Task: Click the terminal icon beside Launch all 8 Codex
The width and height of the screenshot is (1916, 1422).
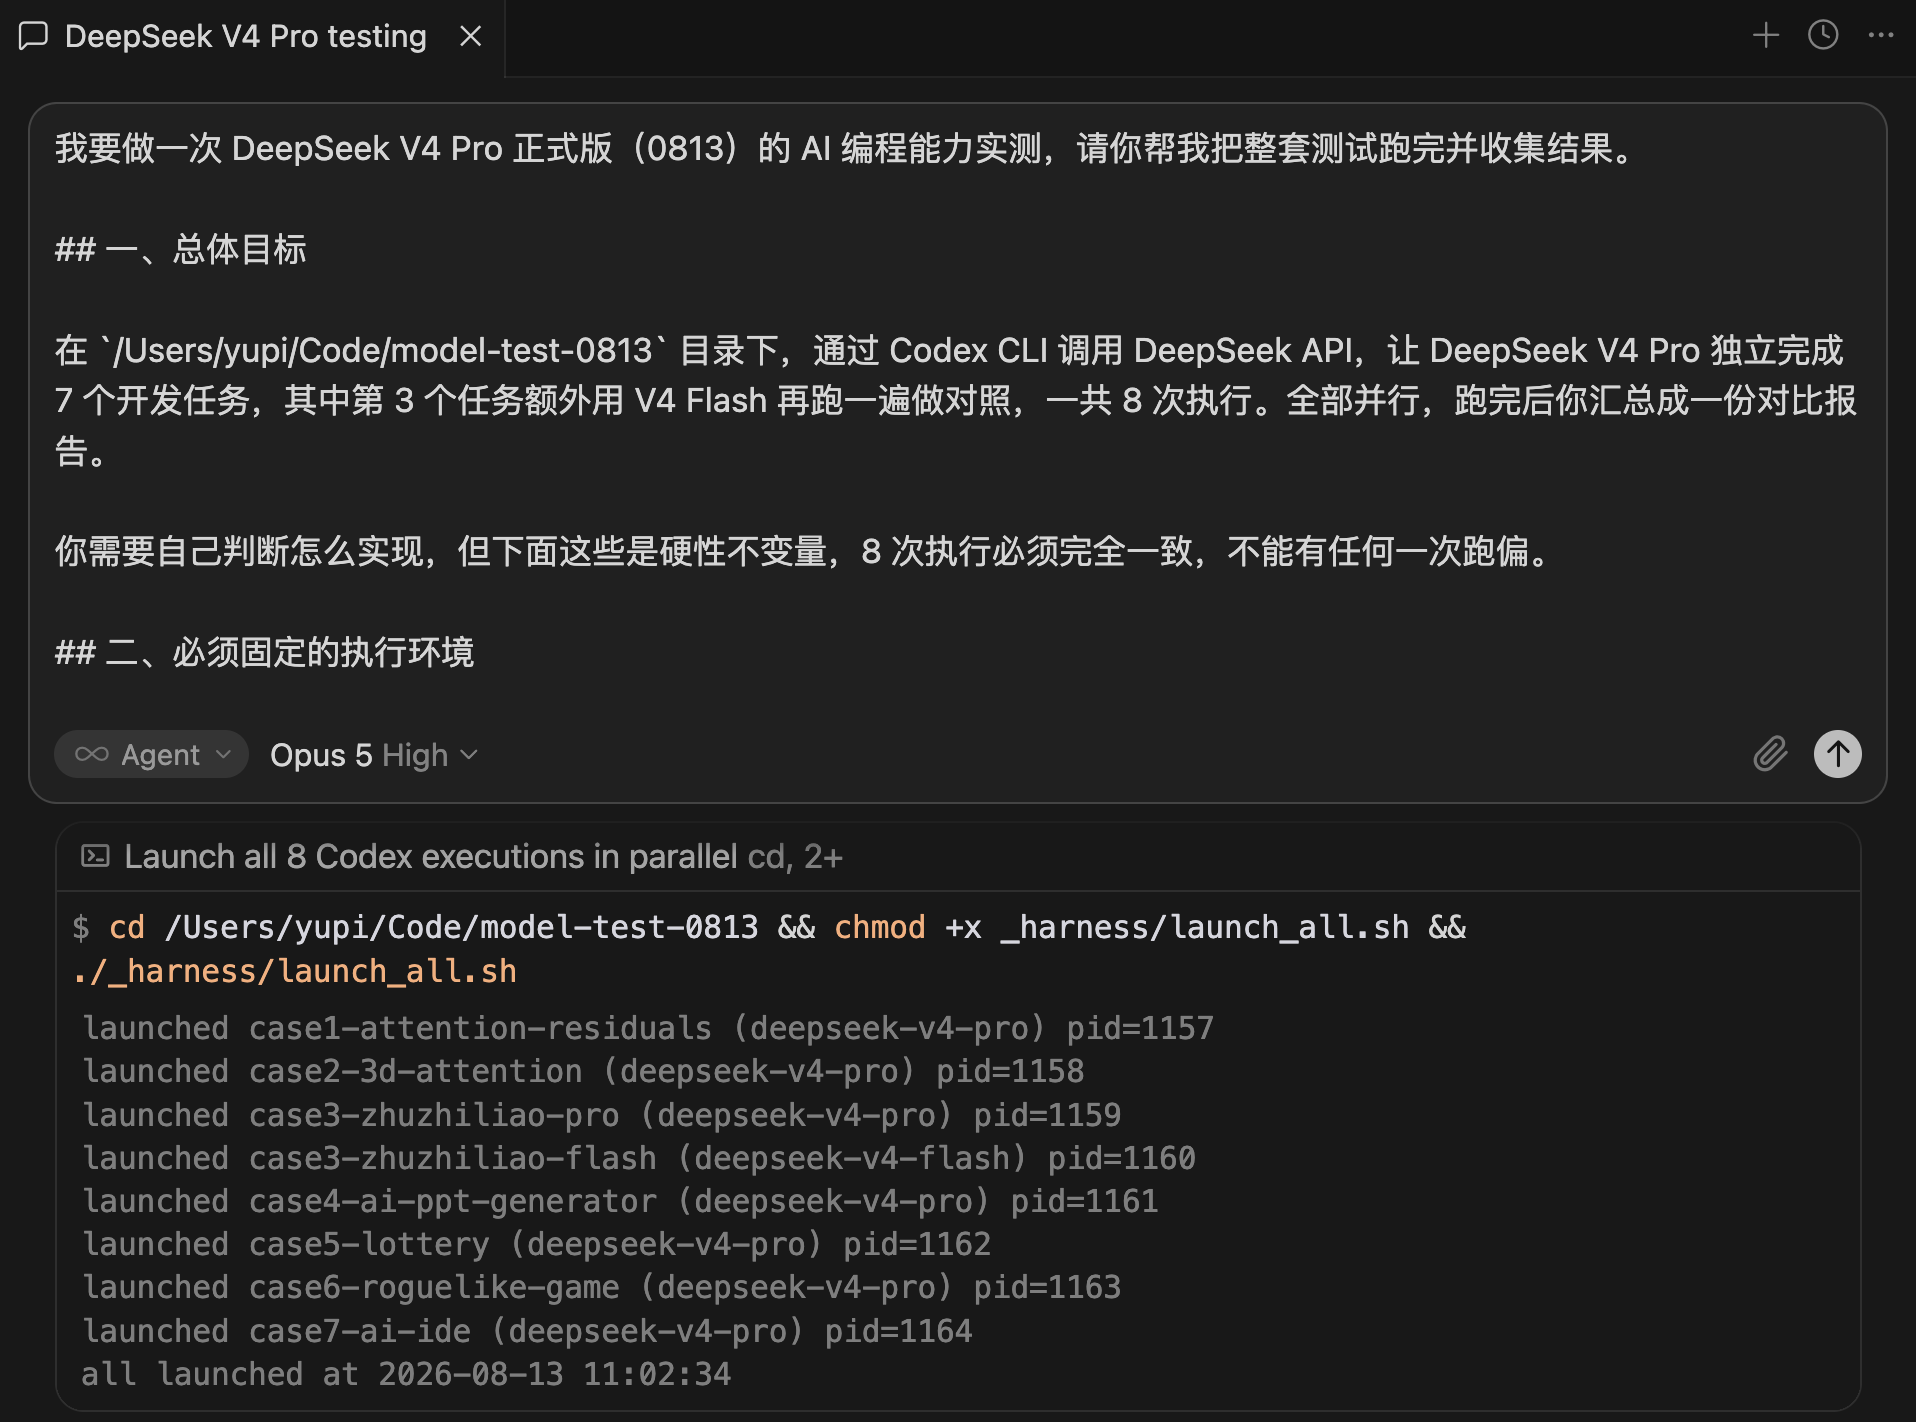Action: tap(95, 856)
